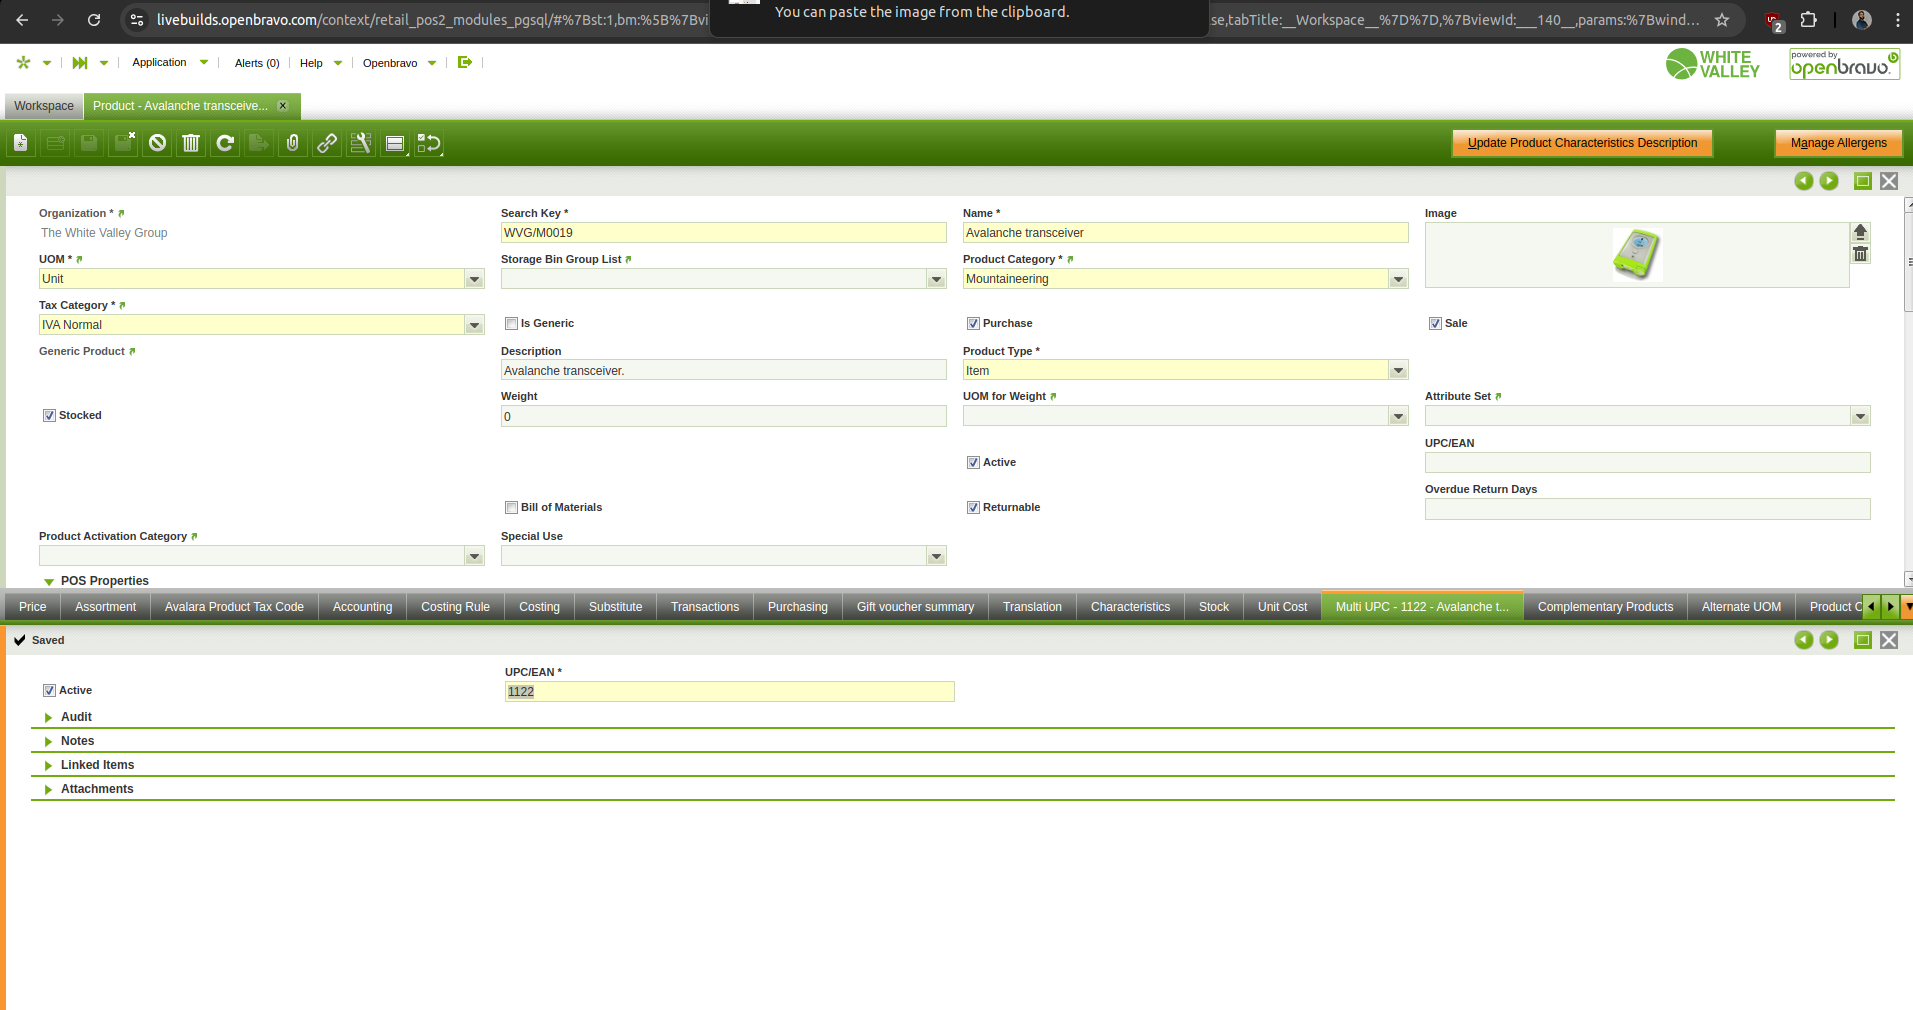Open the Product Category dropdown arrow
This screenshot has height=1010, width=1913.
[x=1398, y=280]
